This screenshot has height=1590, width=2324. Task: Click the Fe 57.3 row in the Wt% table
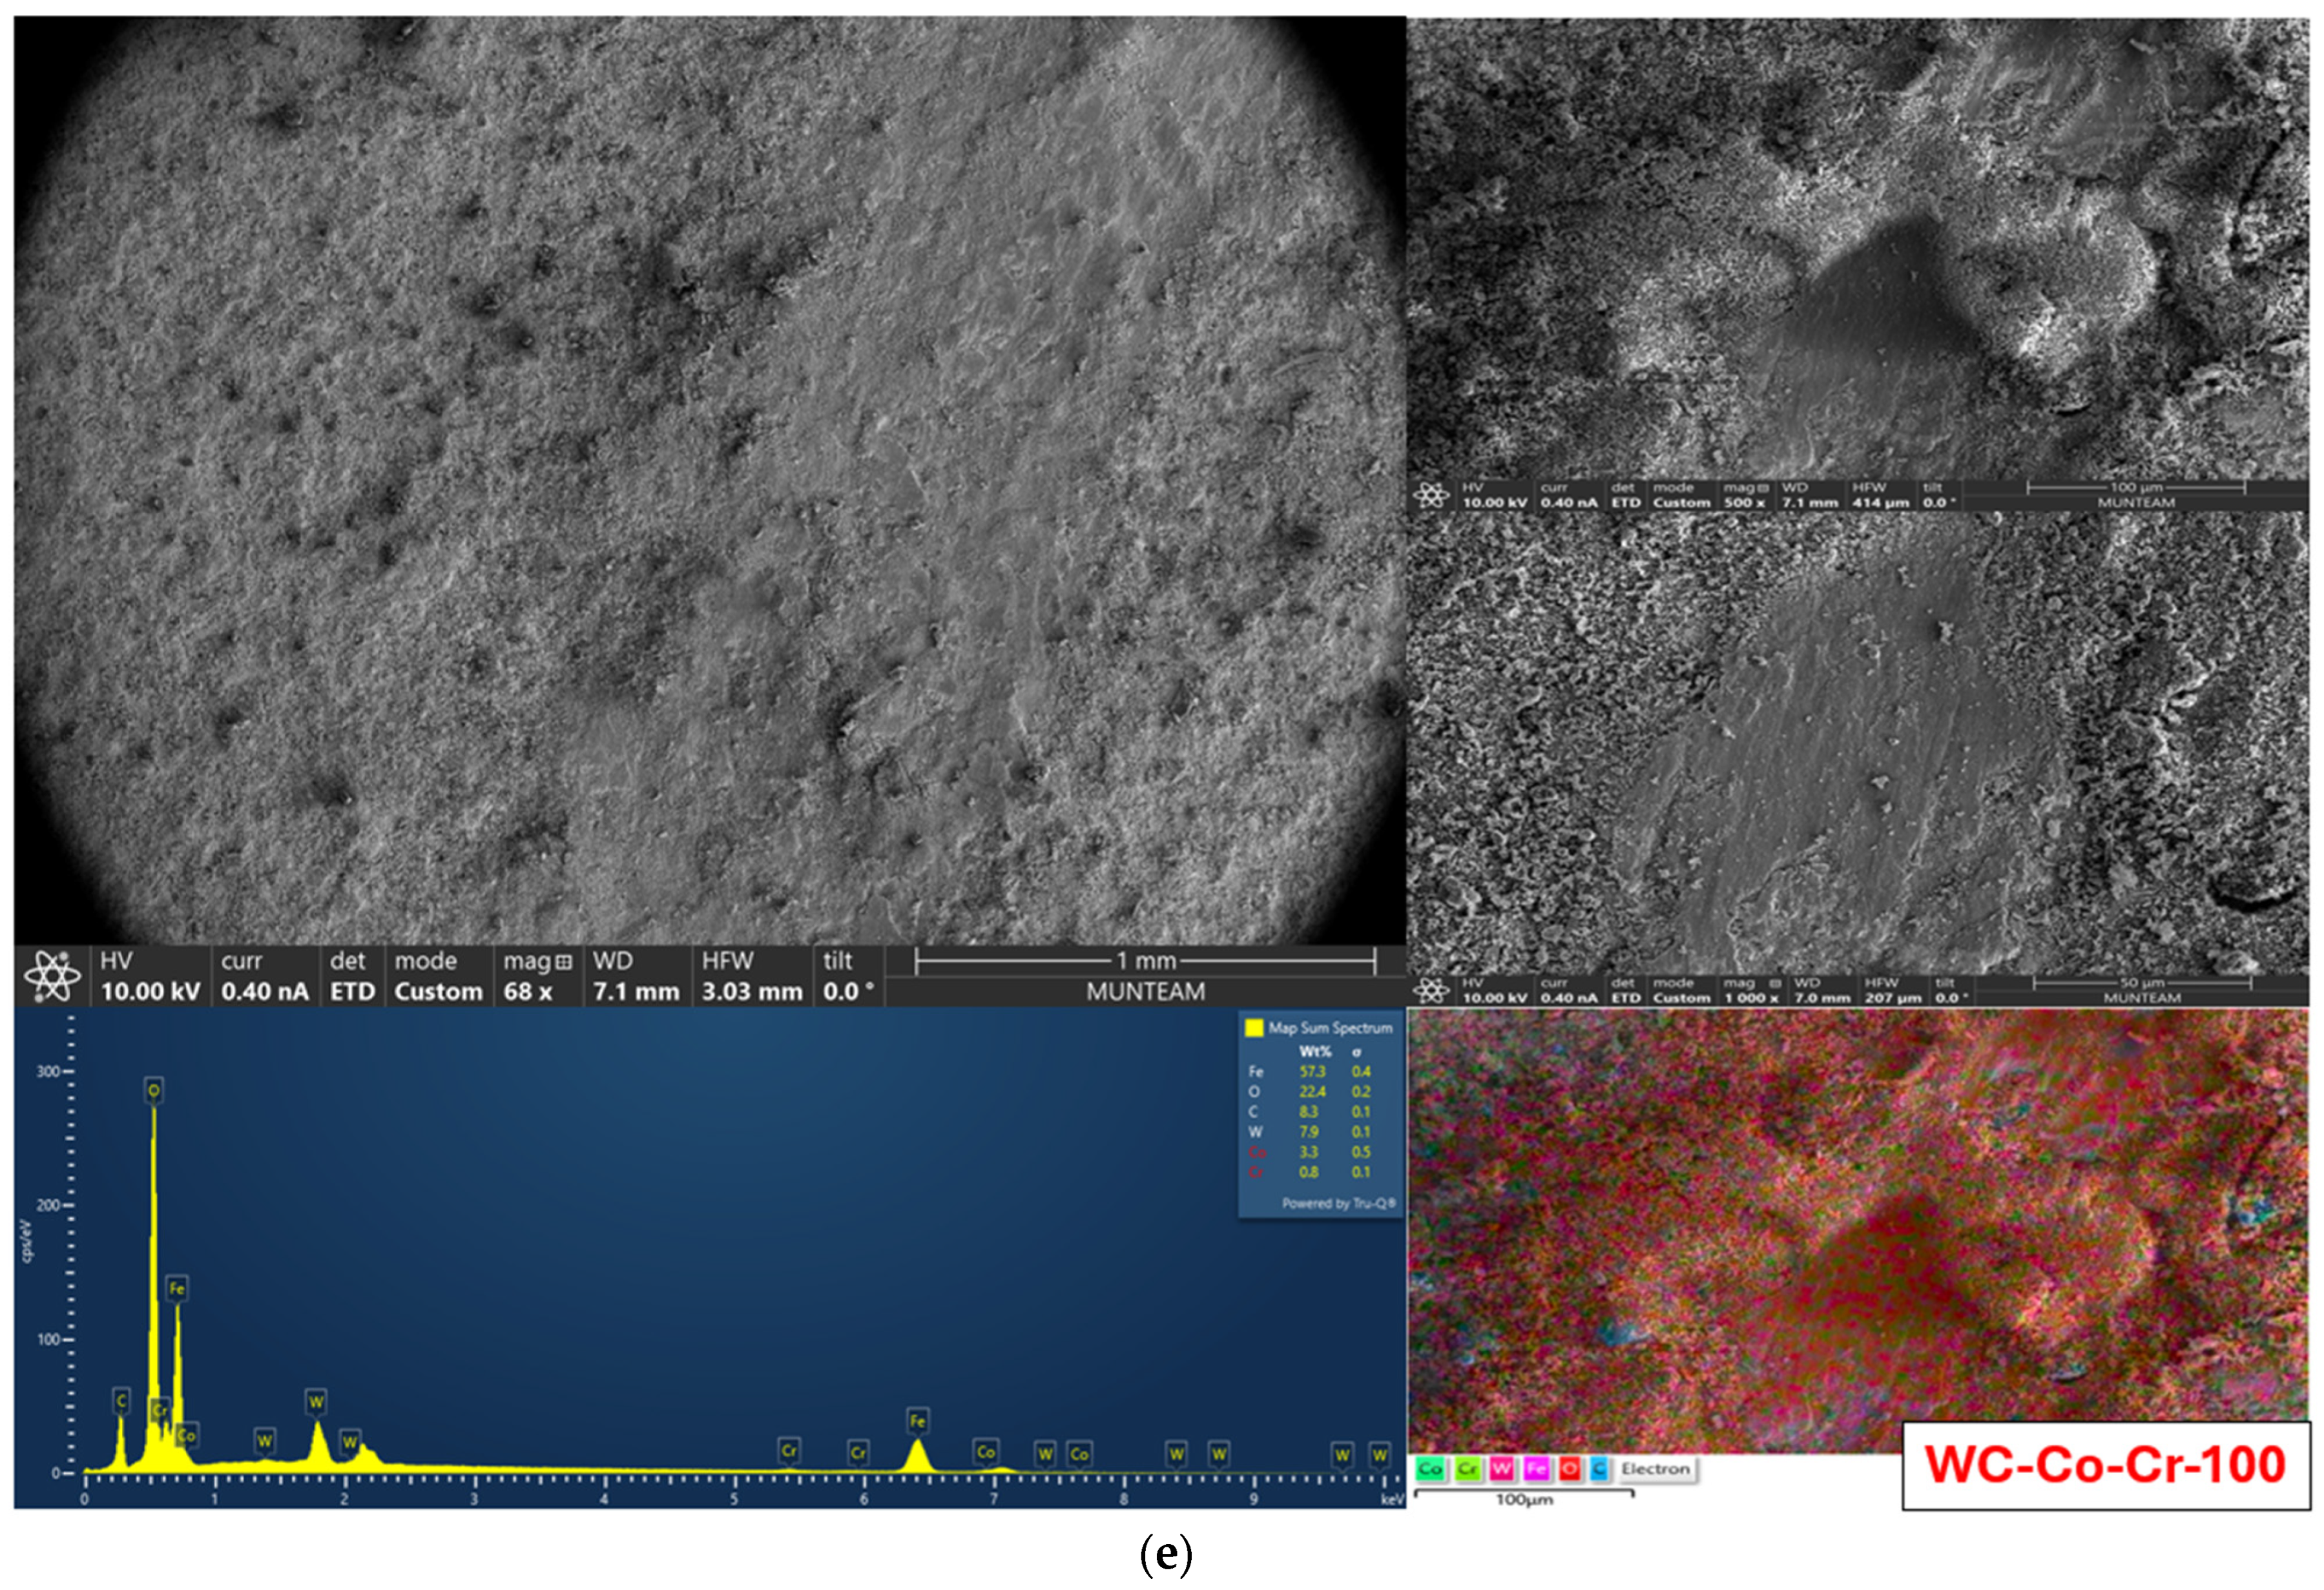1310,1072
